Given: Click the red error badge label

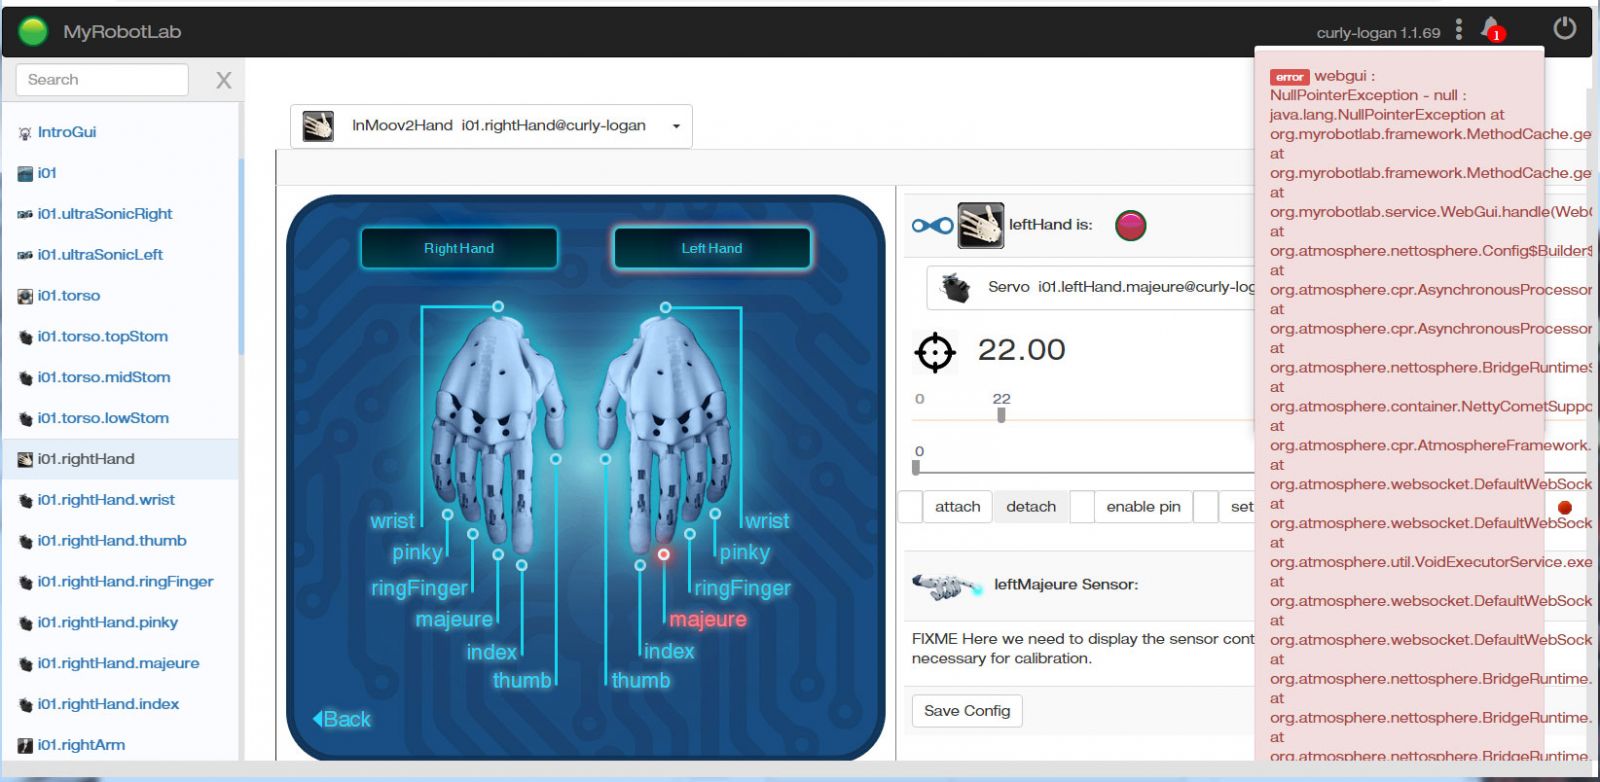Looking at the screenshot, I should (1289, 77).
